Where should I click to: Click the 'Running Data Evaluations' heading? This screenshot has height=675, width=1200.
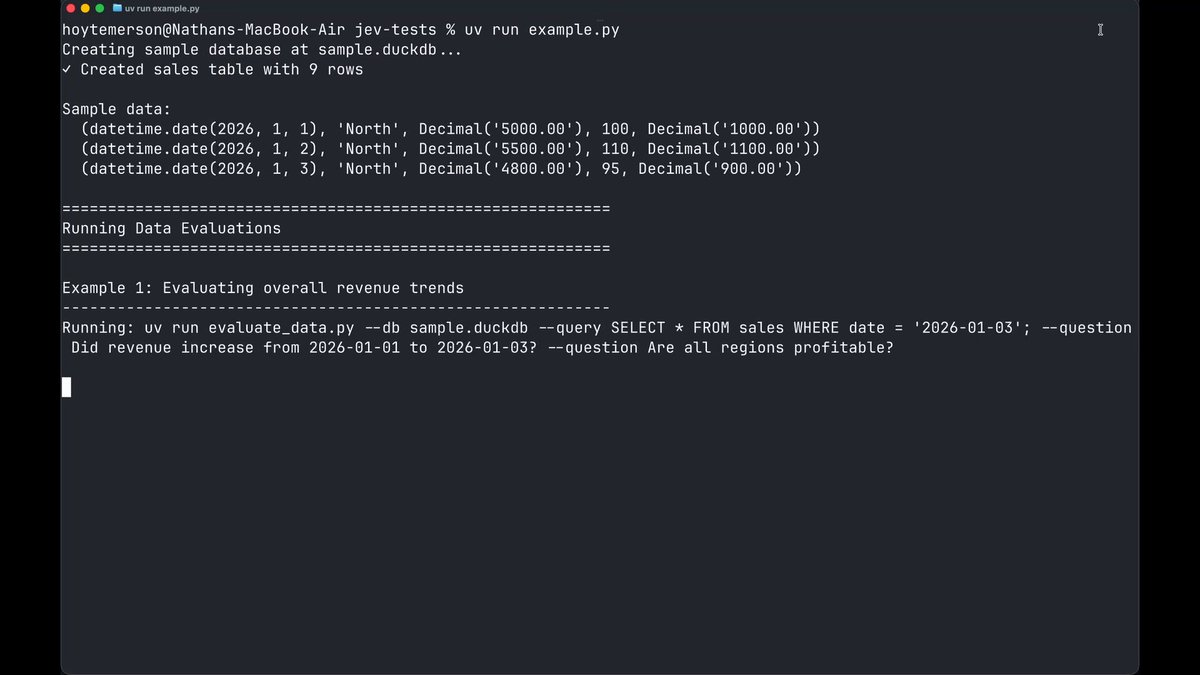pyautogui.click(x=171, y=229)
